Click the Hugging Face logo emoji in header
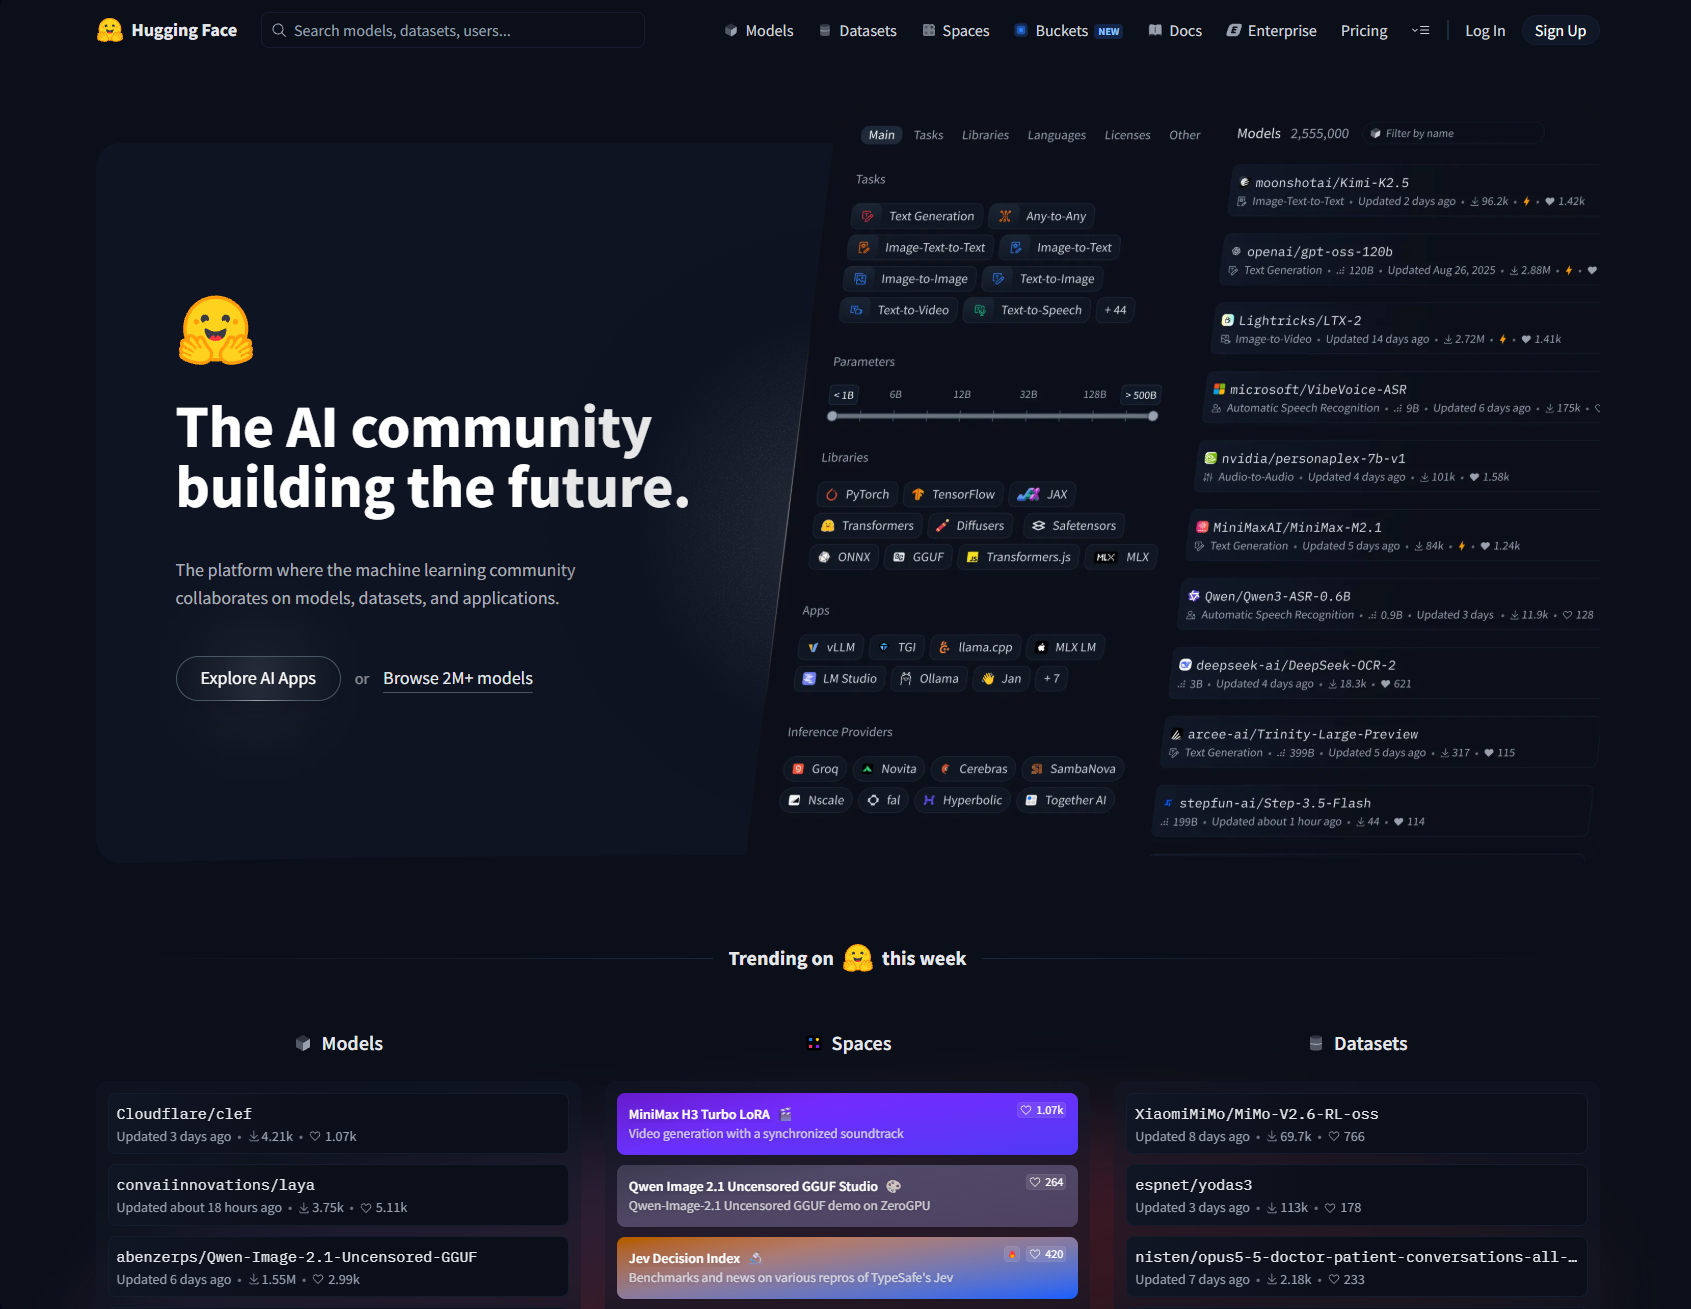Image resolution: width=1691 pixels, height=1309 pixels. tap(110, 30)
